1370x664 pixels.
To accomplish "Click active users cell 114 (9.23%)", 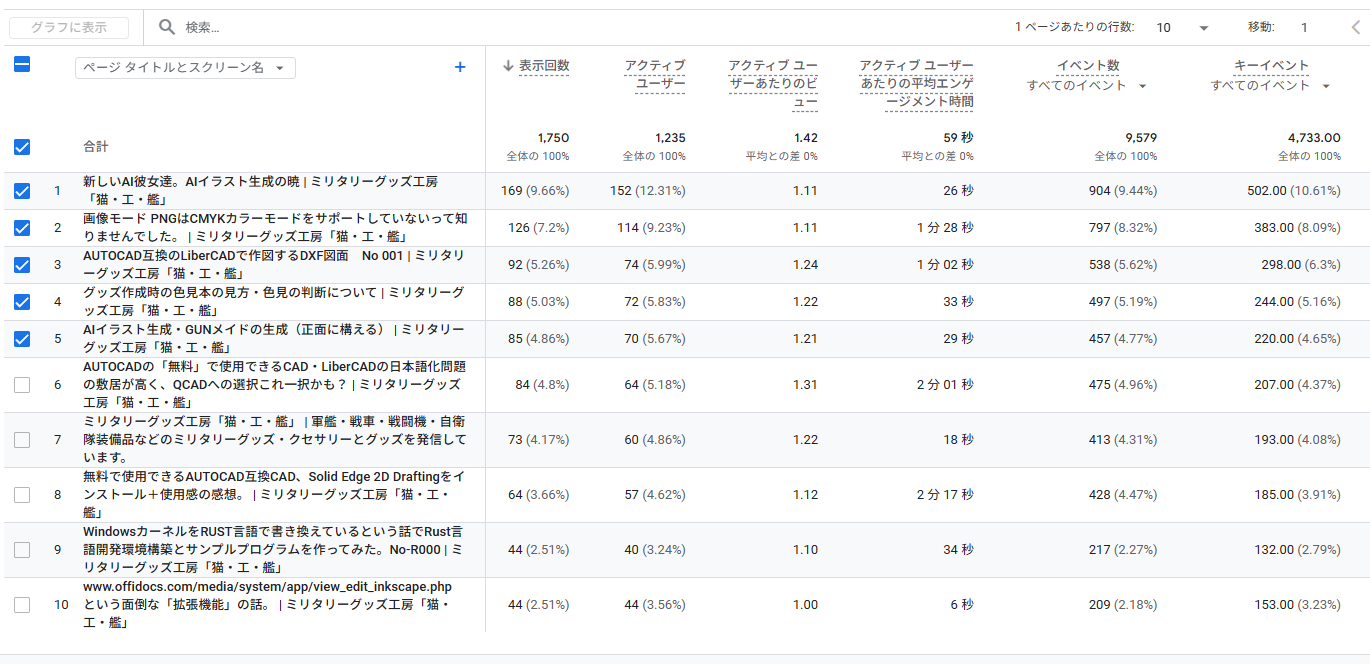I will pos(651,228).
